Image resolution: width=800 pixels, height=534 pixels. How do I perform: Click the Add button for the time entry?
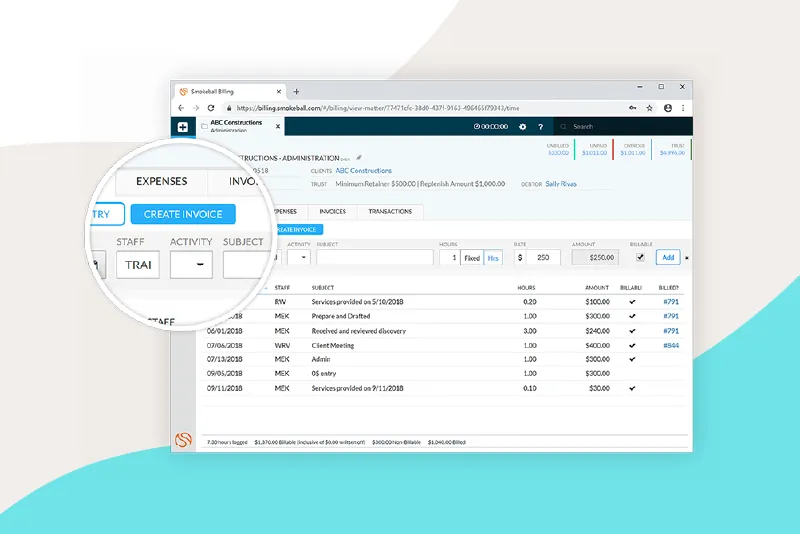pyautogui.click(x=668, y=258)
